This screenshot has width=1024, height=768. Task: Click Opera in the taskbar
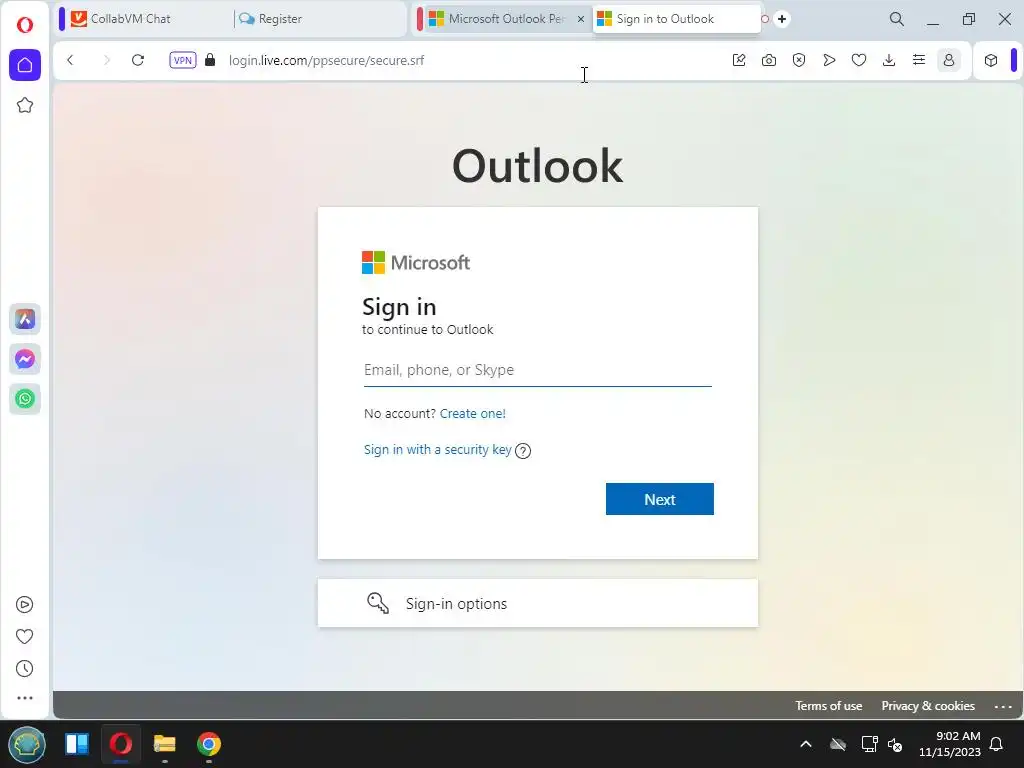[121, 744]
